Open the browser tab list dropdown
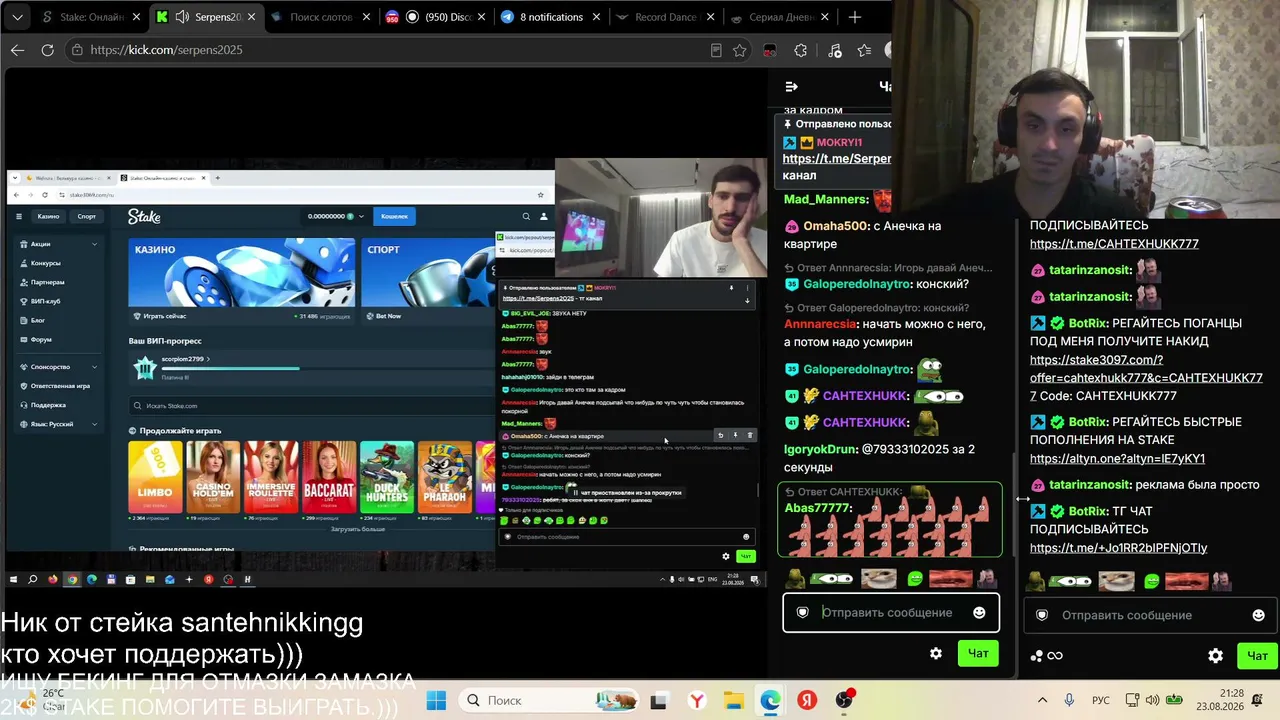The width and height of the screenshot is (1280, 720). pos(17,17)
